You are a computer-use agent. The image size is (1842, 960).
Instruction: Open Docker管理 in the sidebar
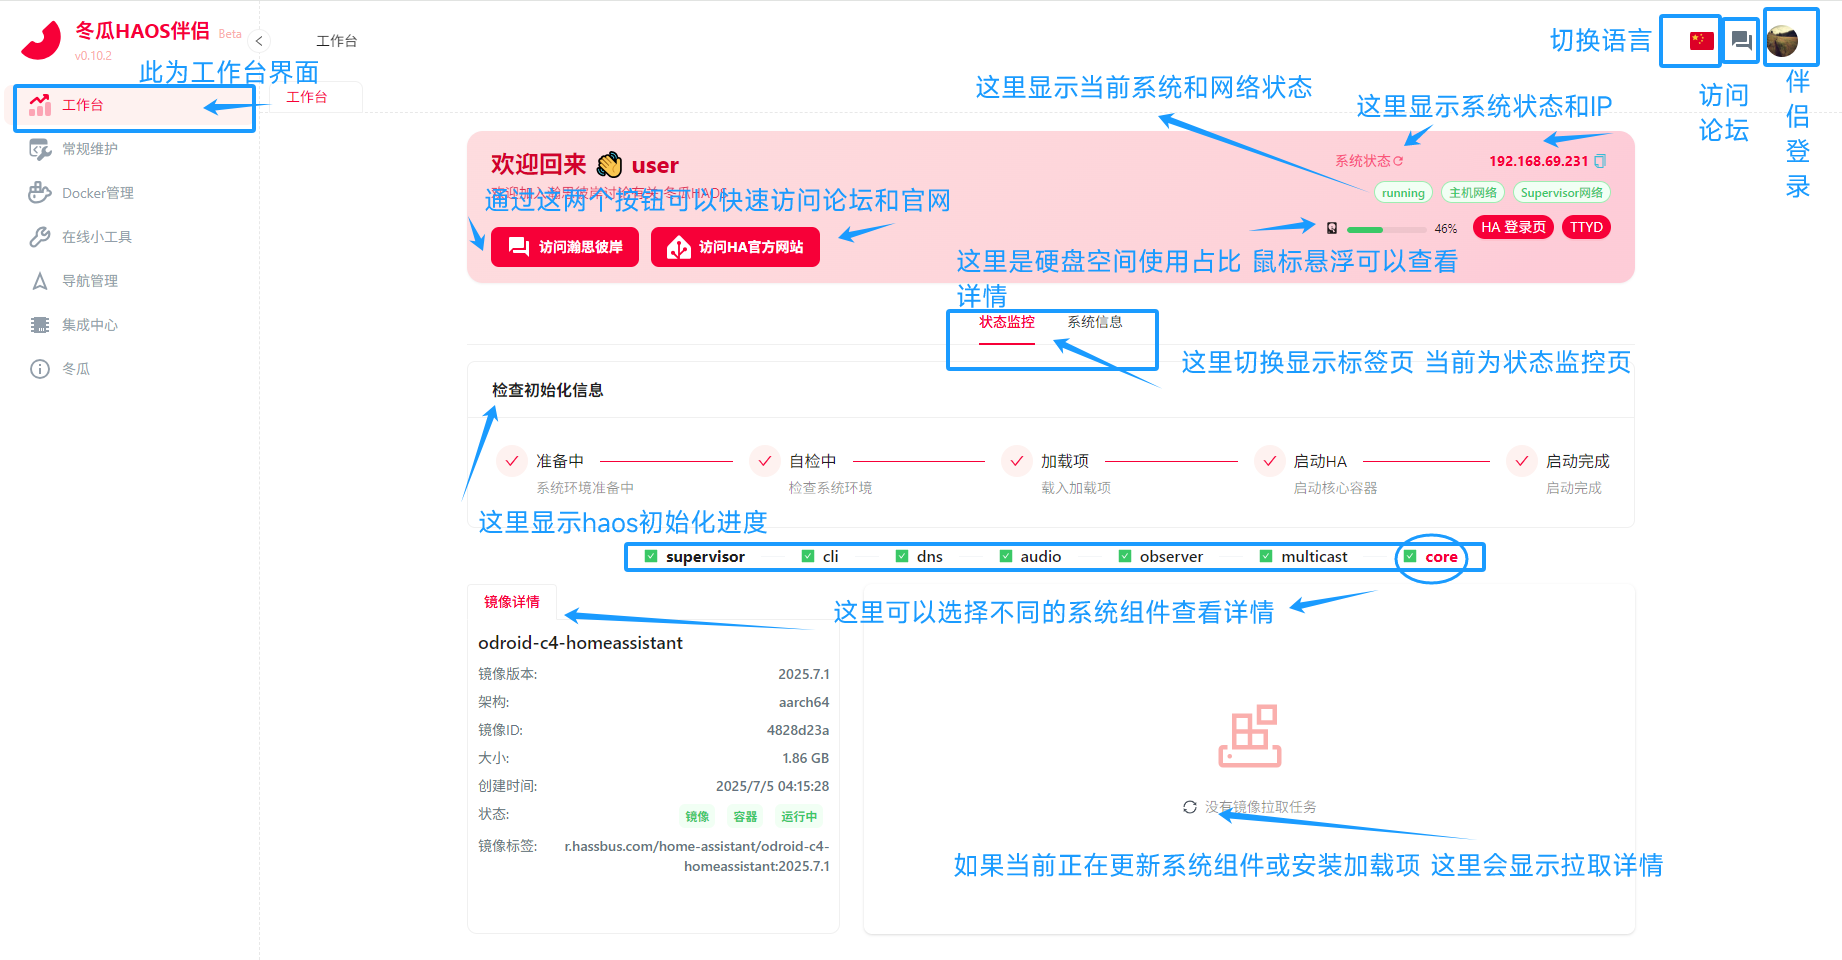pos(97,193)
